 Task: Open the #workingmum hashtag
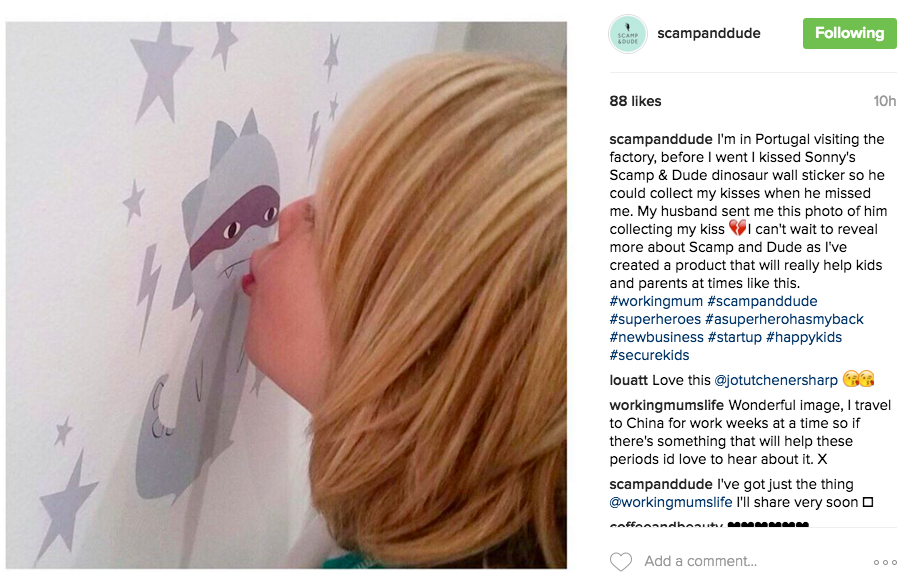(x=656, y=301)
